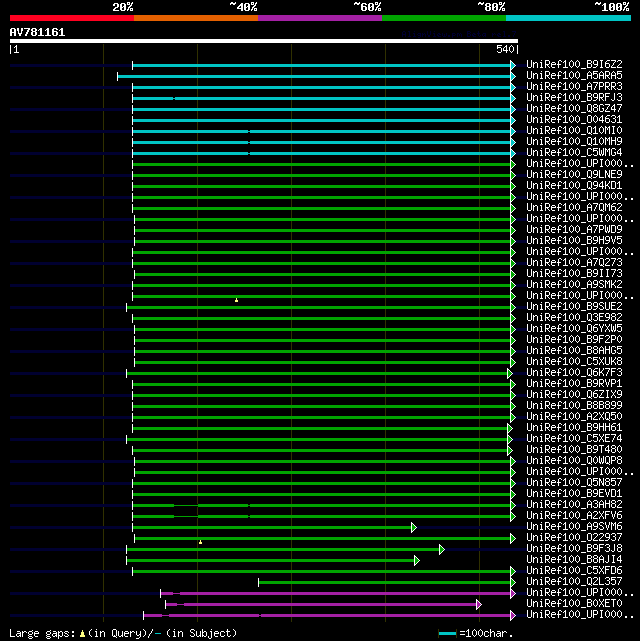The image size is (640, 641).
Task: Click the UniRef100_Q9LNE9 label
Action: (574, 175)
